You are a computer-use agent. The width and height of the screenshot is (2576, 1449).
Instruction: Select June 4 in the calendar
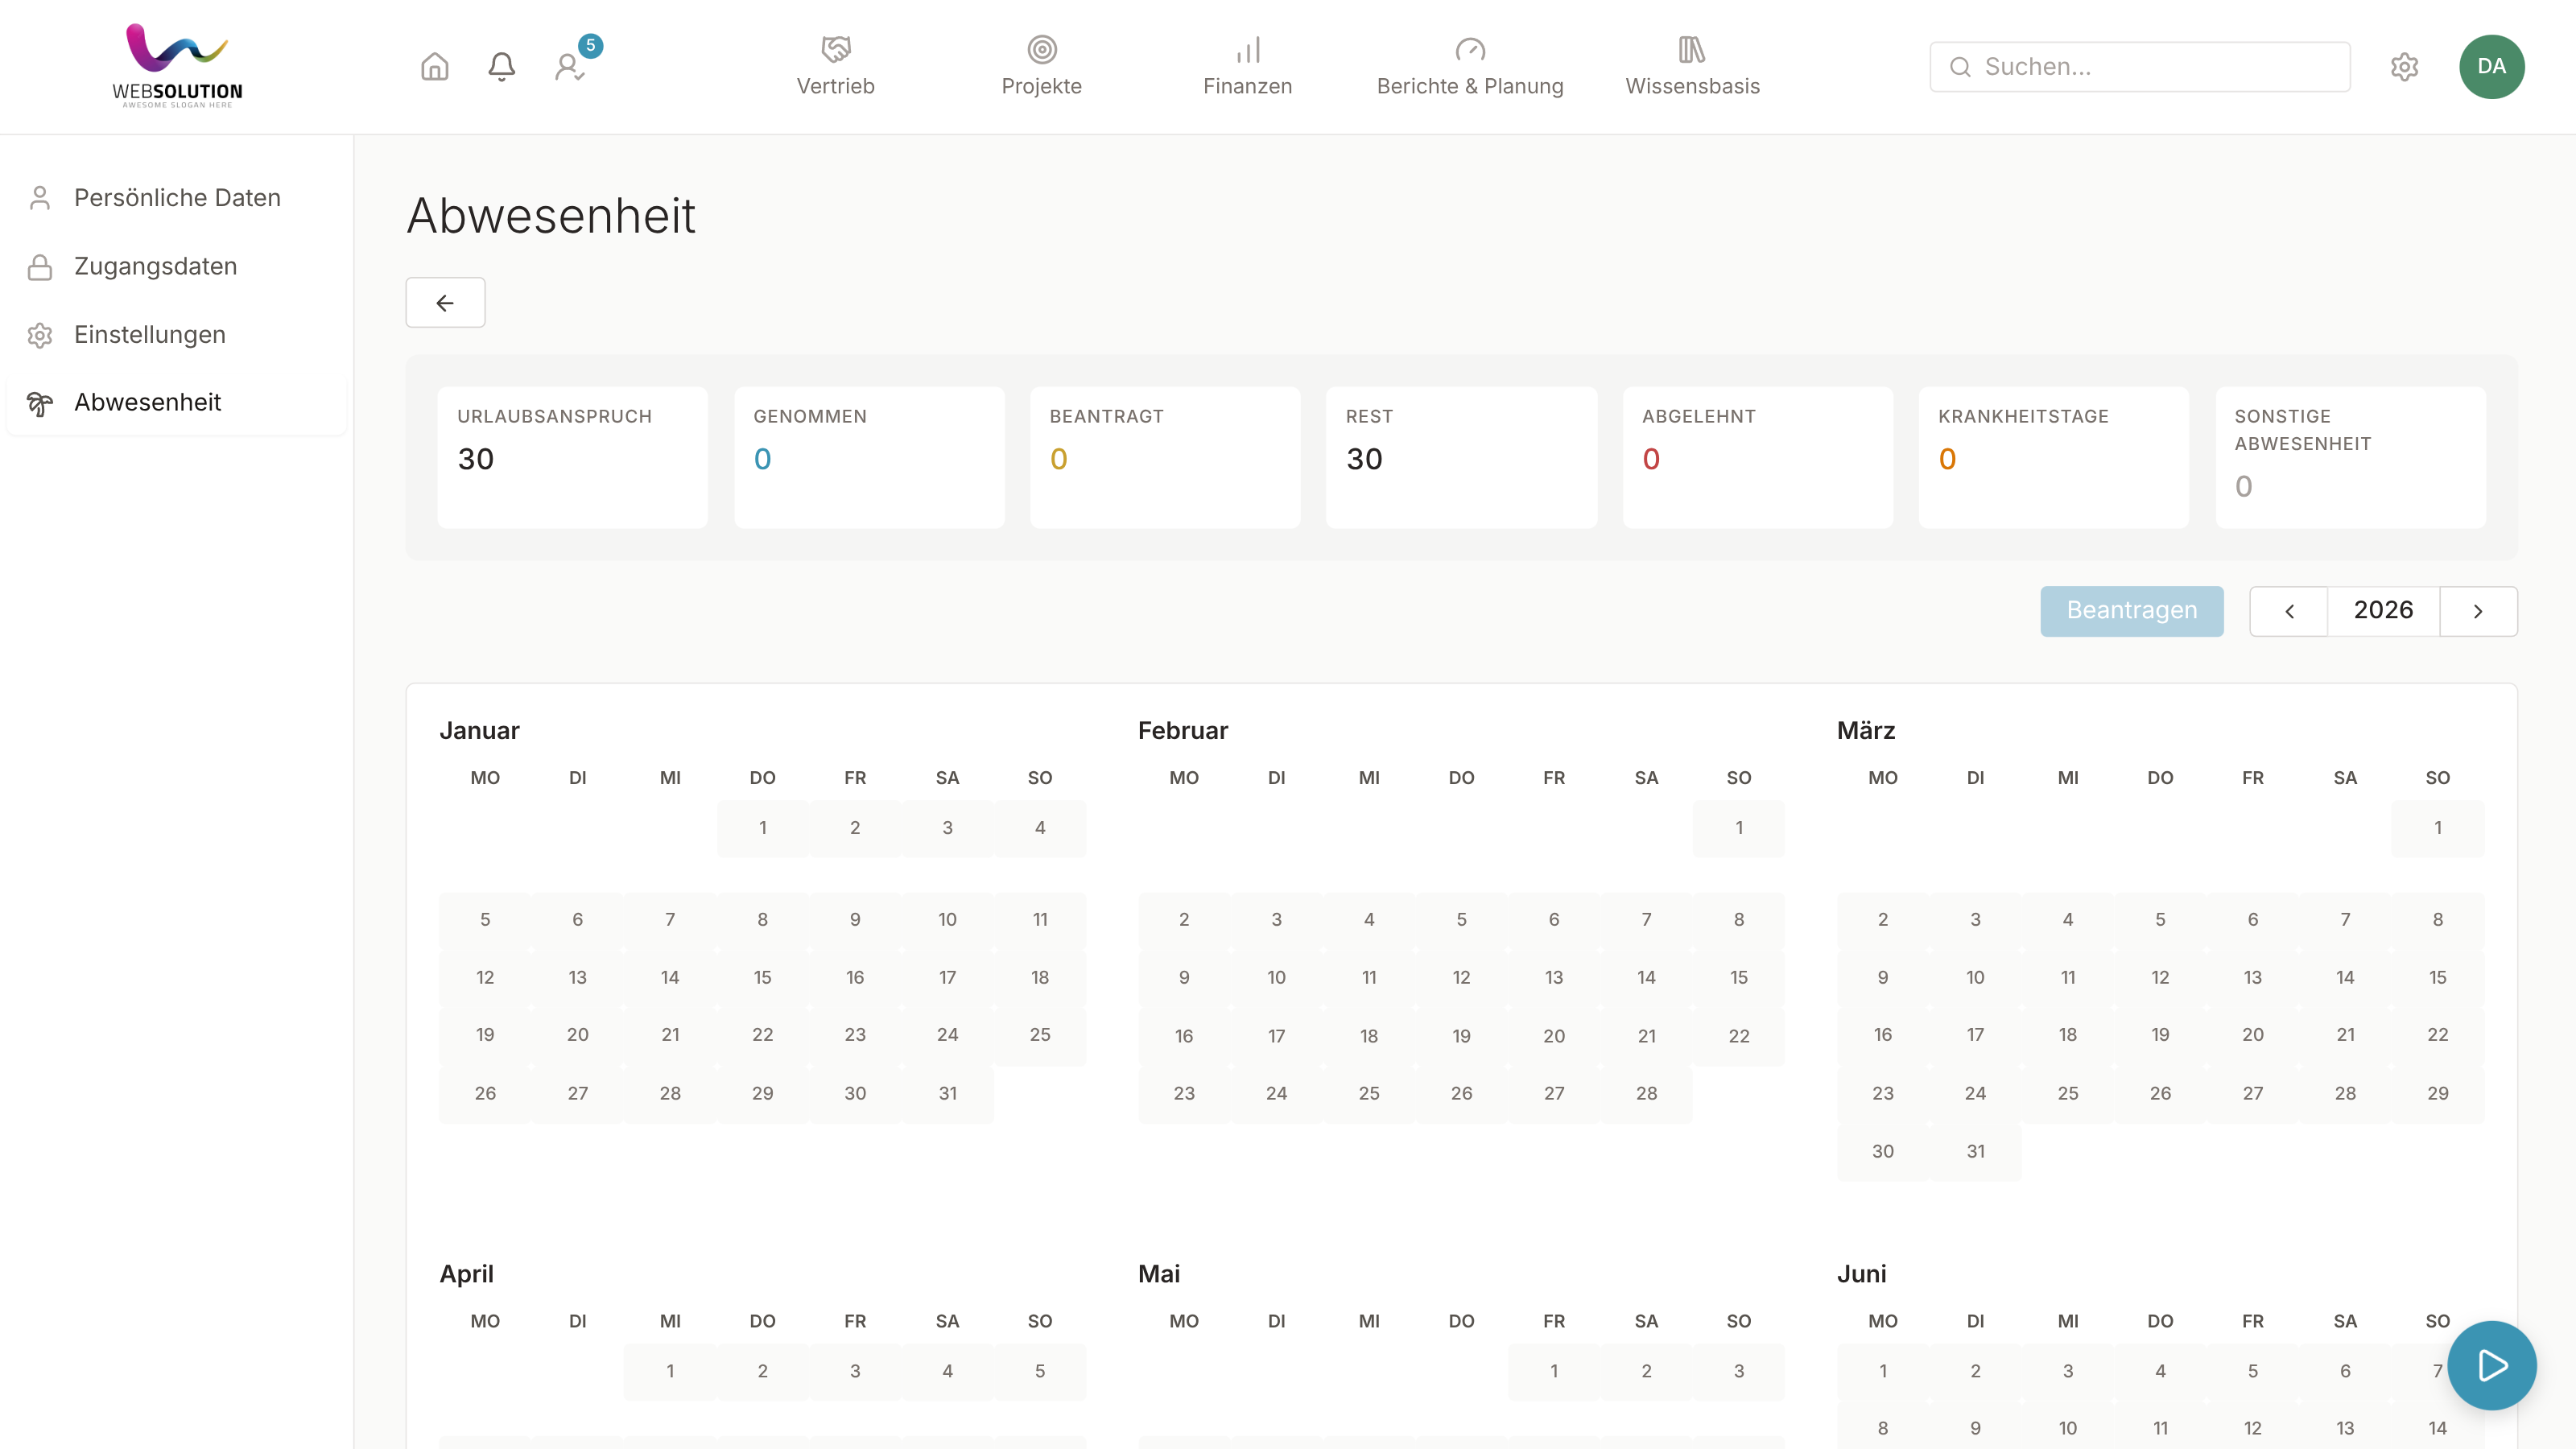[2160, 1371]
